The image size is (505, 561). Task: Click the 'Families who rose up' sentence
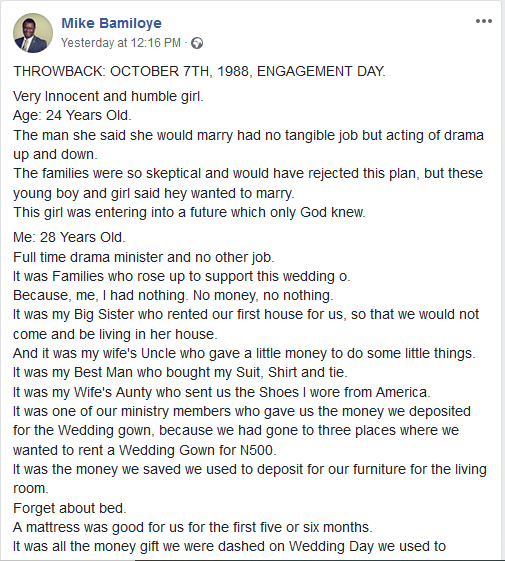tap(182, 276)
